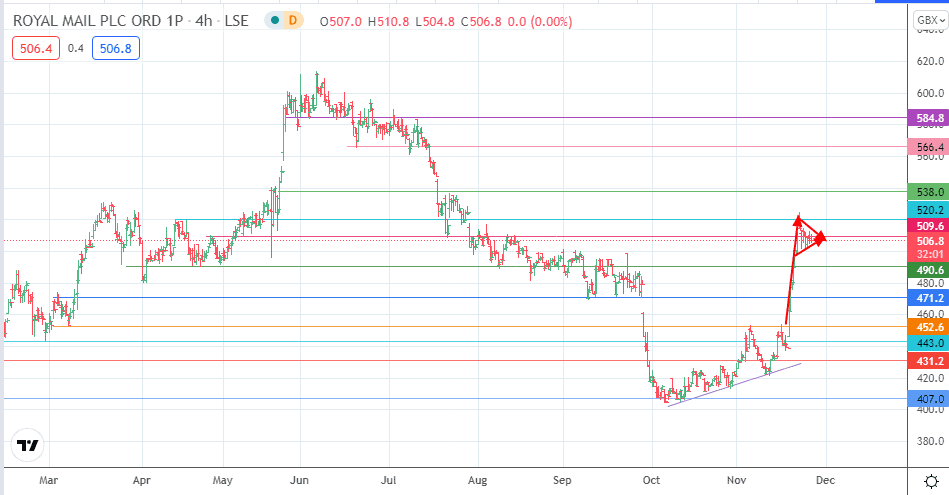Click the high value H510.8 in header

tap(389, 21)
